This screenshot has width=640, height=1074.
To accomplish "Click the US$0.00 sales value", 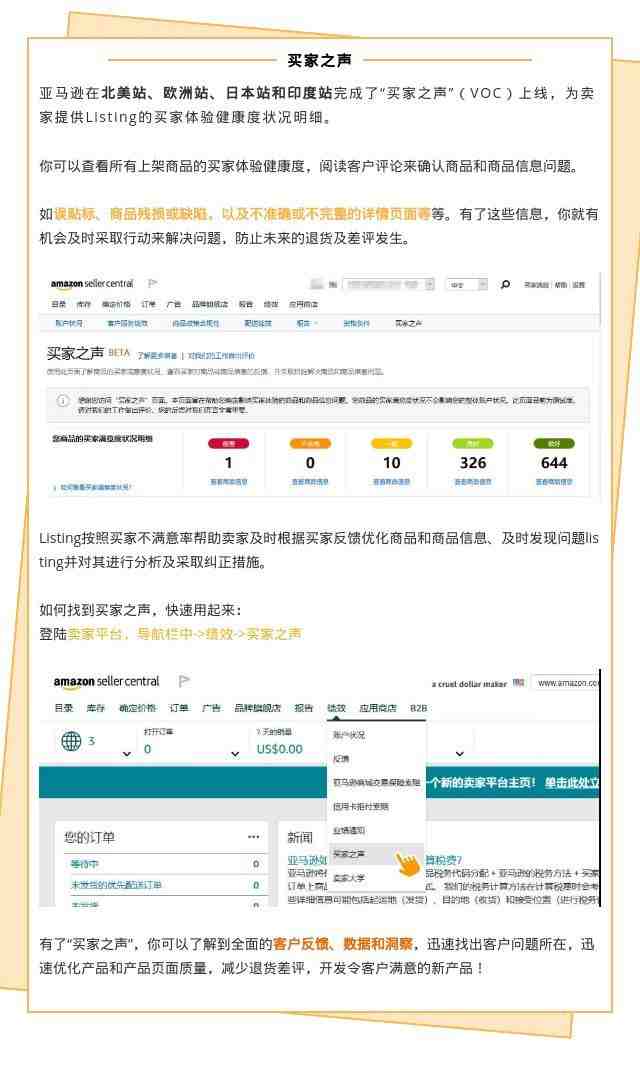I will click(279, 749).
